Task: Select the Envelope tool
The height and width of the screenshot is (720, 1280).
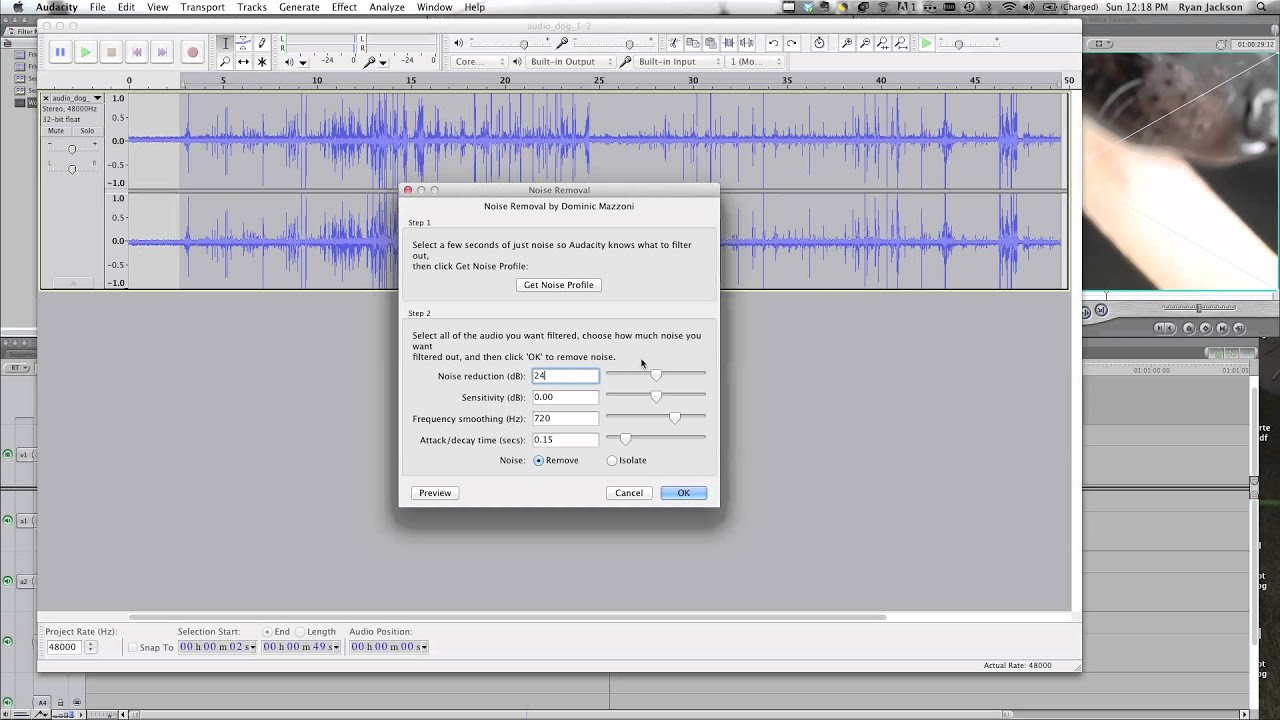Action: [x=243, y=43]
